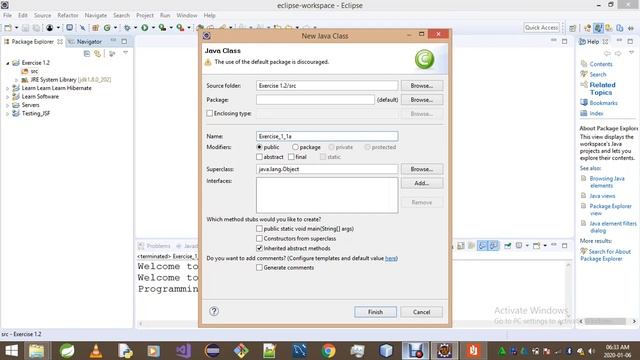Expand the Servers project

[7, 105]
